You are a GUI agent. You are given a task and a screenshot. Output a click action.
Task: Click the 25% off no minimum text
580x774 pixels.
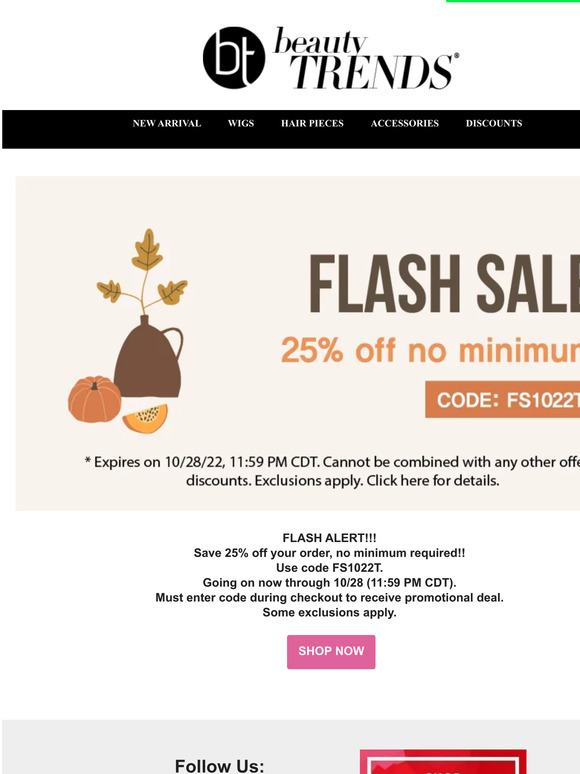430,350
